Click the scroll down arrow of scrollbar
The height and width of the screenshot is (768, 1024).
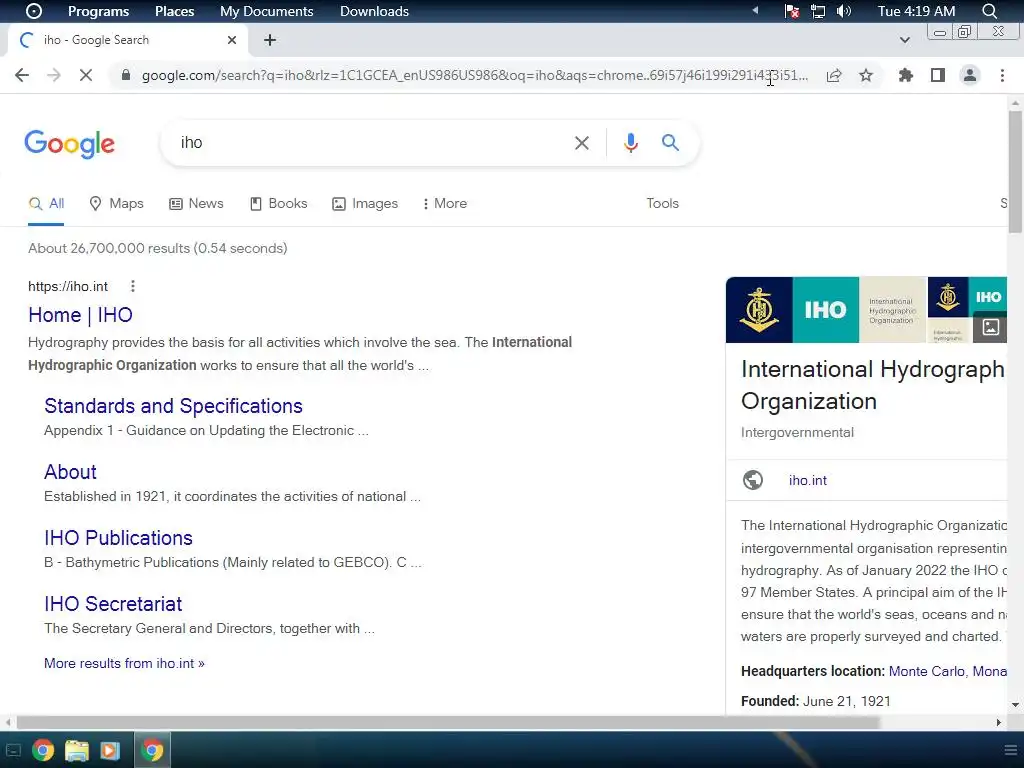click(x=1015, y=705)
